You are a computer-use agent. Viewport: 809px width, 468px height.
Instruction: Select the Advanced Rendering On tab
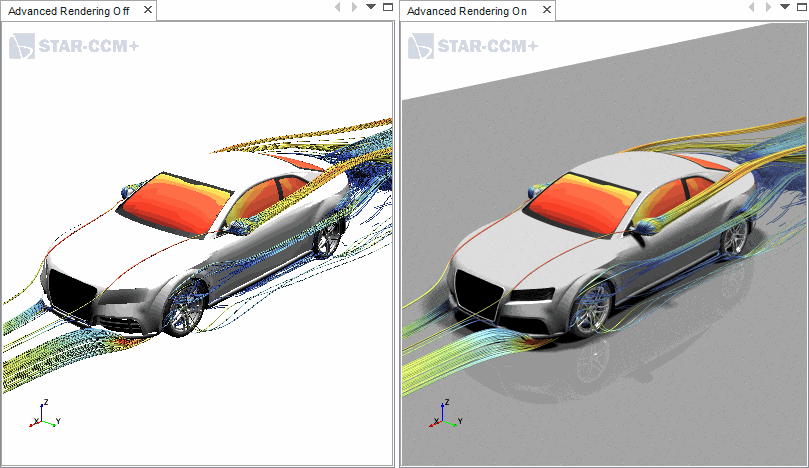coord(467,10)
